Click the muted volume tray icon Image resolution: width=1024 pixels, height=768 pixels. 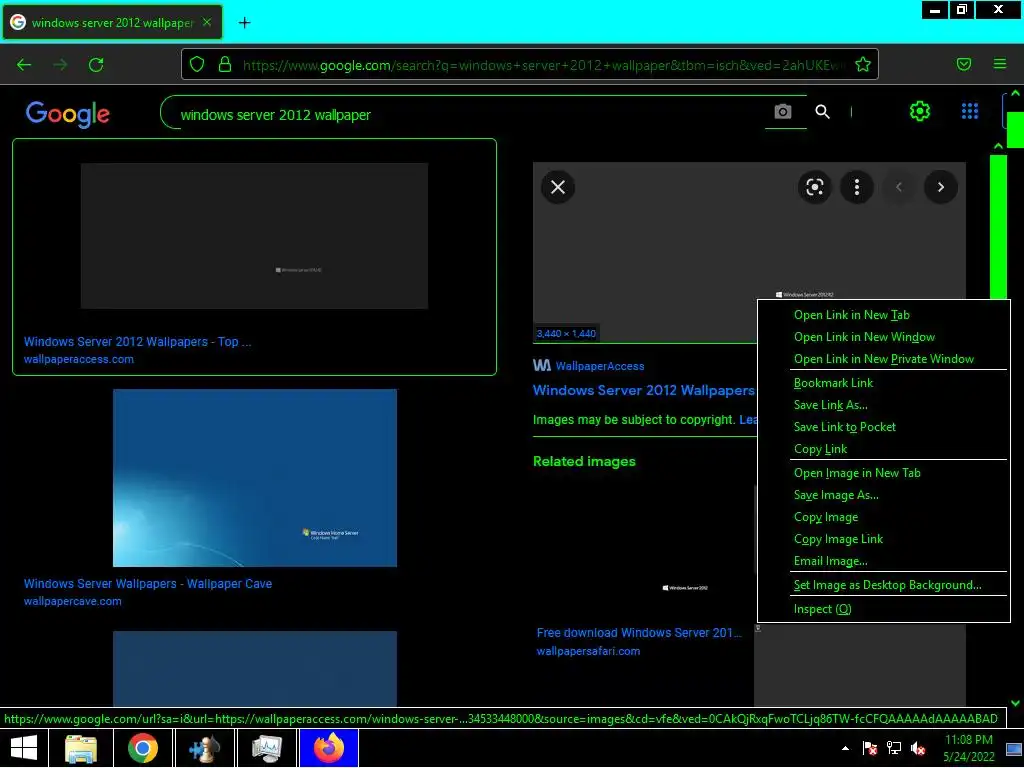pos(918,748)
